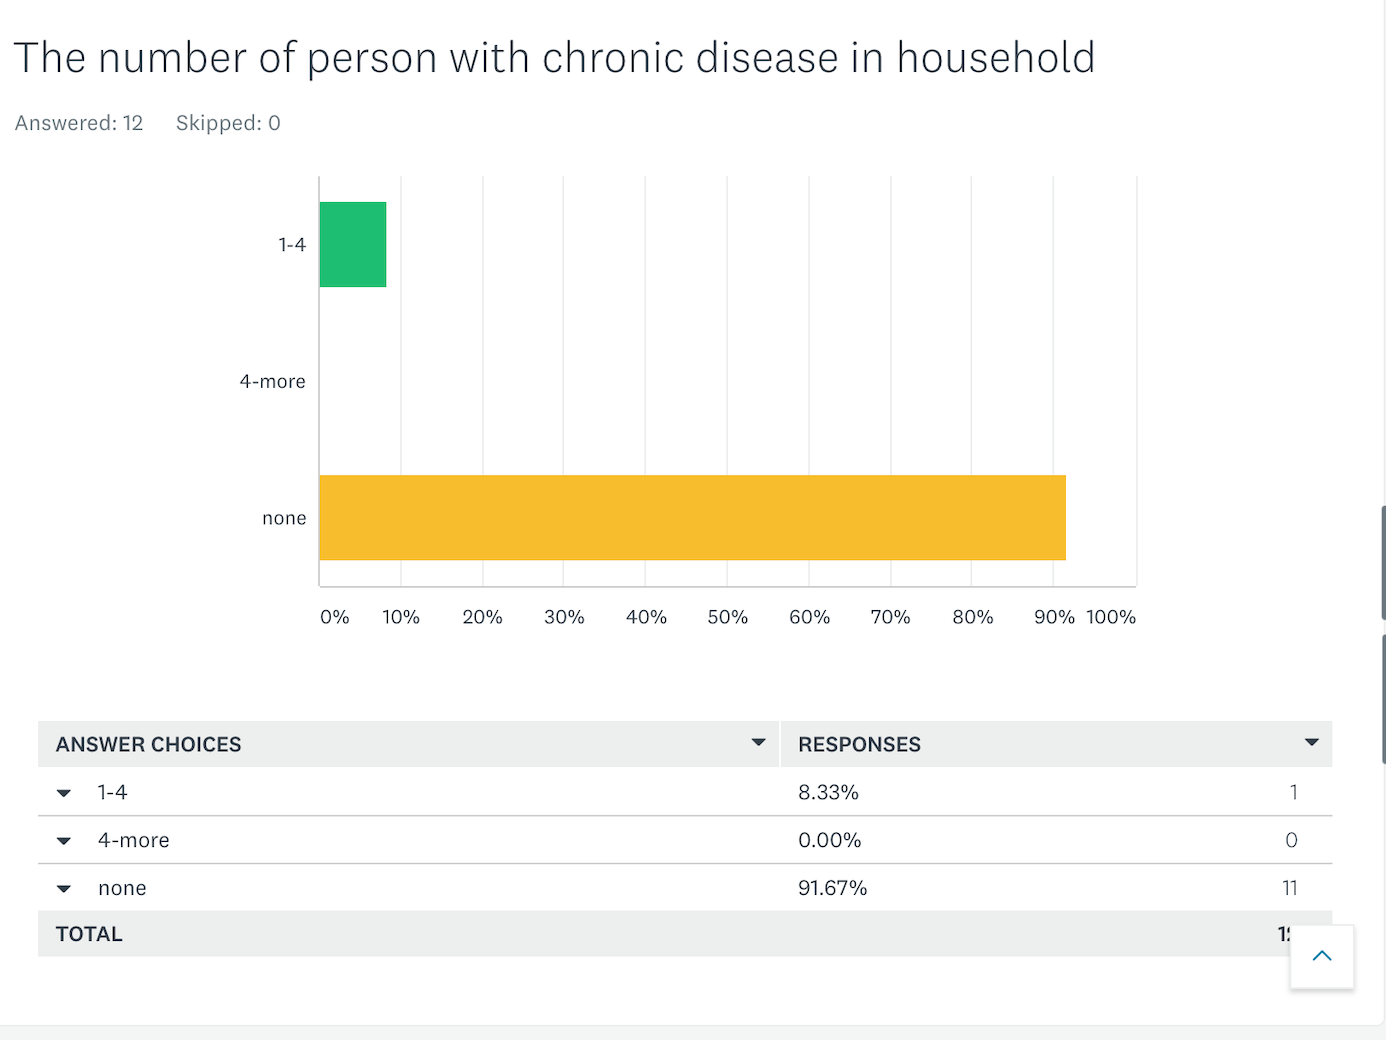
Task: Click the TOTAL row label
Action: [89, 934]
